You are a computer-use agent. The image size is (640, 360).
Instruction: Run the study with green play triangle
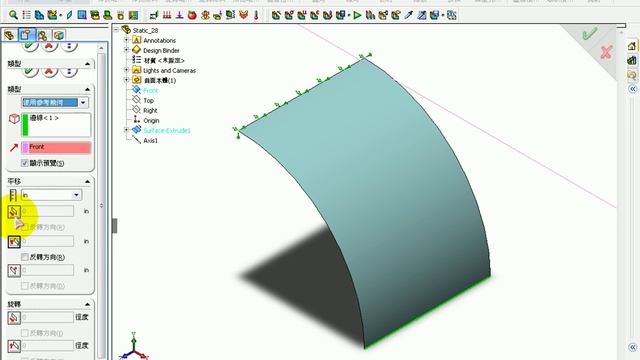[x=358, y=16]
